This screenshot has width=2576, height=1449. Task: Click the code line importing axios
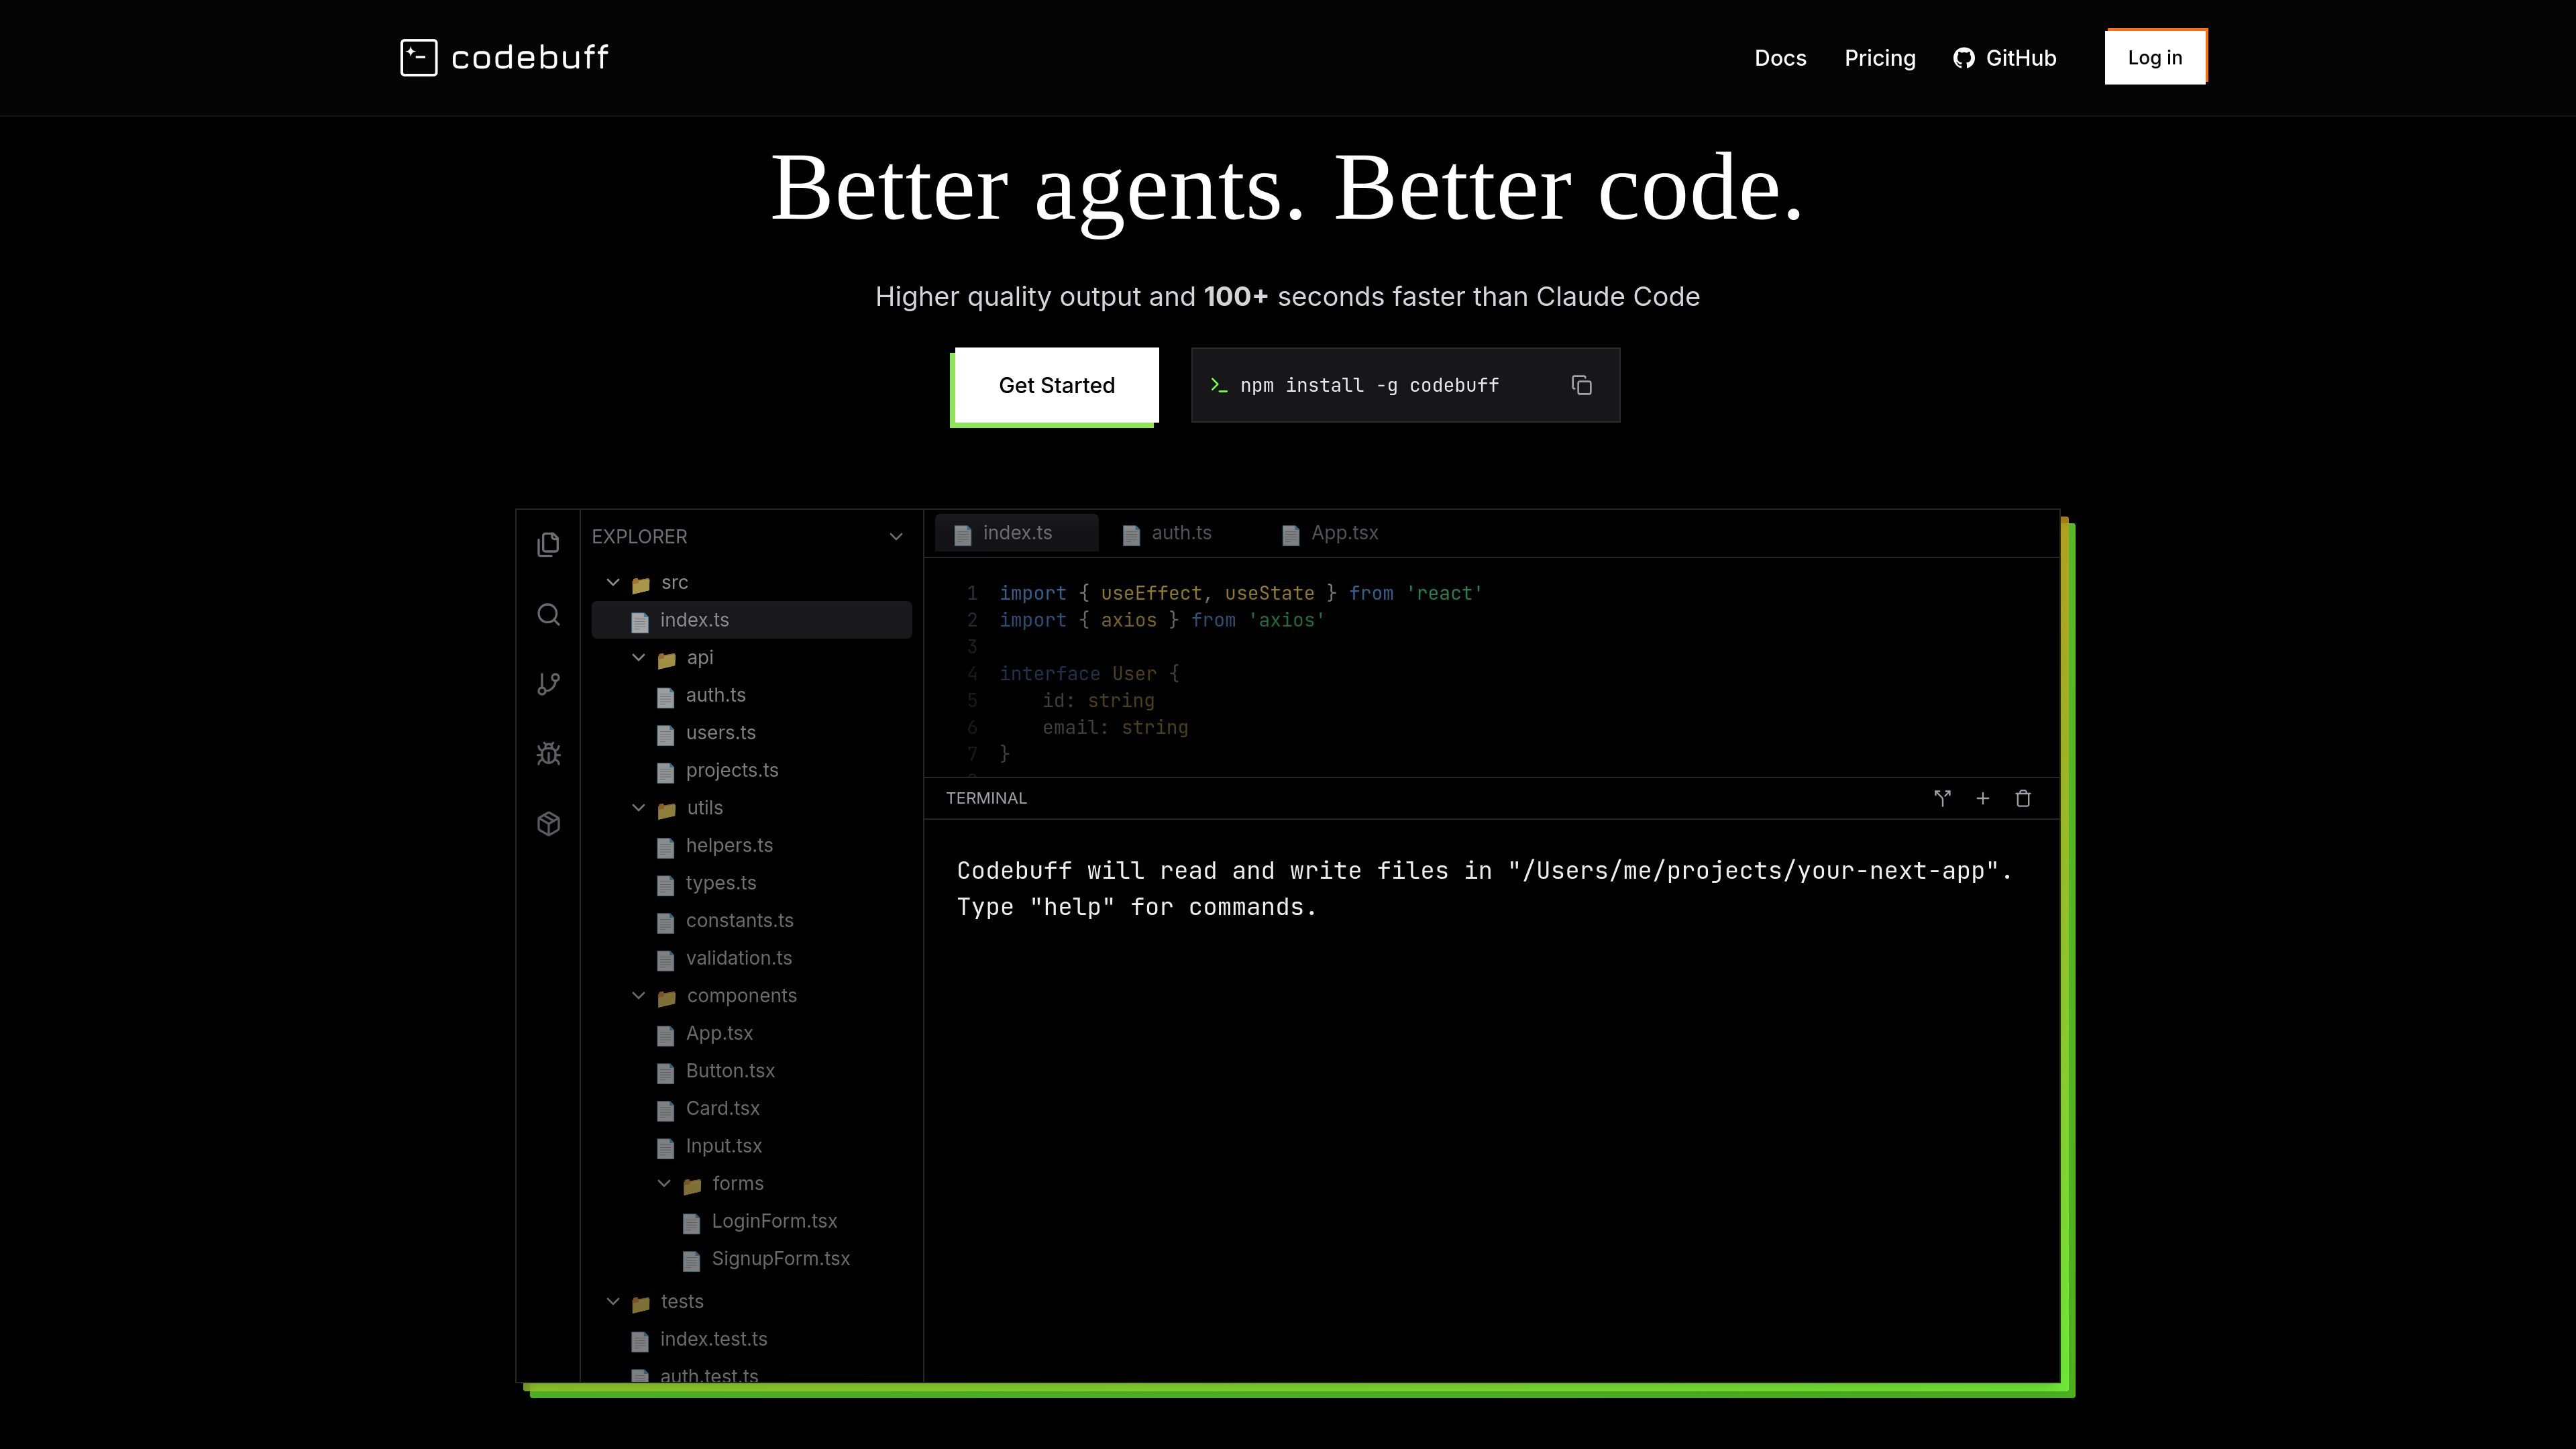point(1162,621)
